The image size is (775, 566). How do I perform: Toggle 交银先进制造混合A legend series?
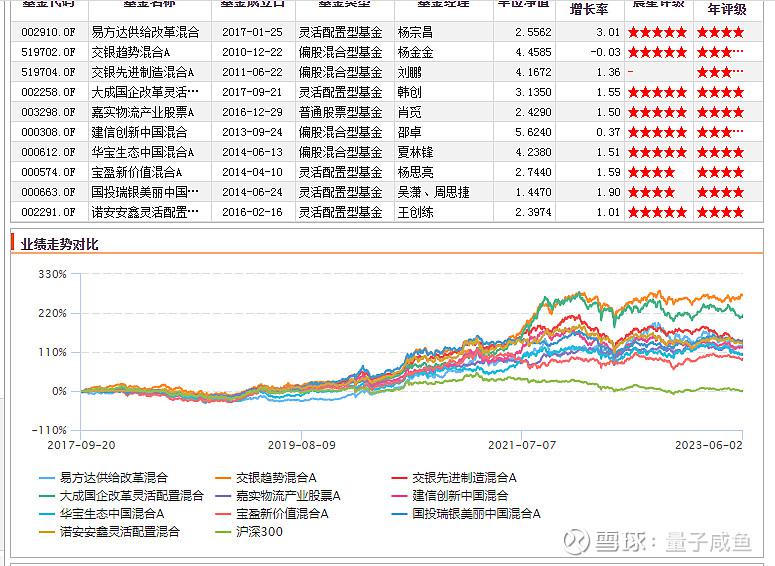tap(454, 478)
